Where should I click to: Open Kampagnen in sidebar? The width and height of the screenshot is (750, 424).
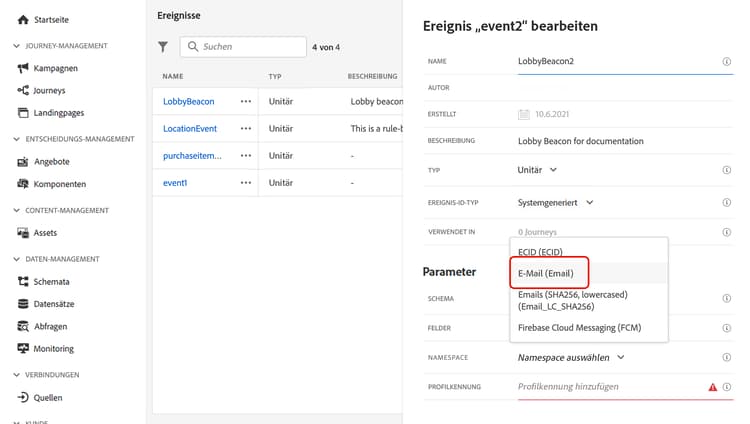click(x=55, y=68)
